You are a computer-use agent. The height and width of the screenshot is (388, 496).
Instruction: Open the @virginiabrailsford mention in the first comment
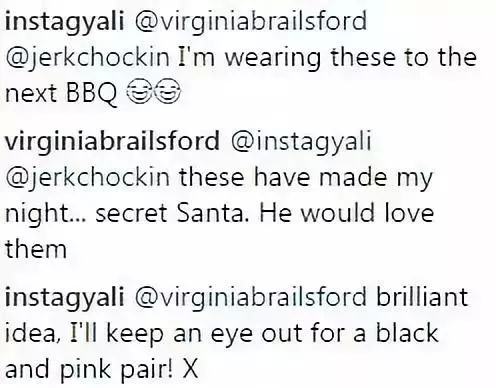250,22
